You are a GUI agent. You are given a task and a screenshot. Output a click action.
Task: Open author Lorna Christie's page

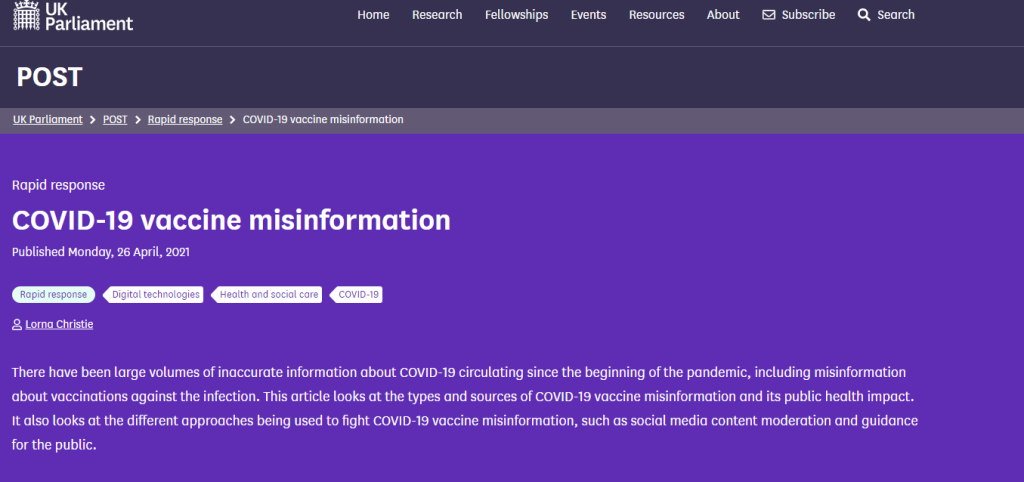click(59, 325)
